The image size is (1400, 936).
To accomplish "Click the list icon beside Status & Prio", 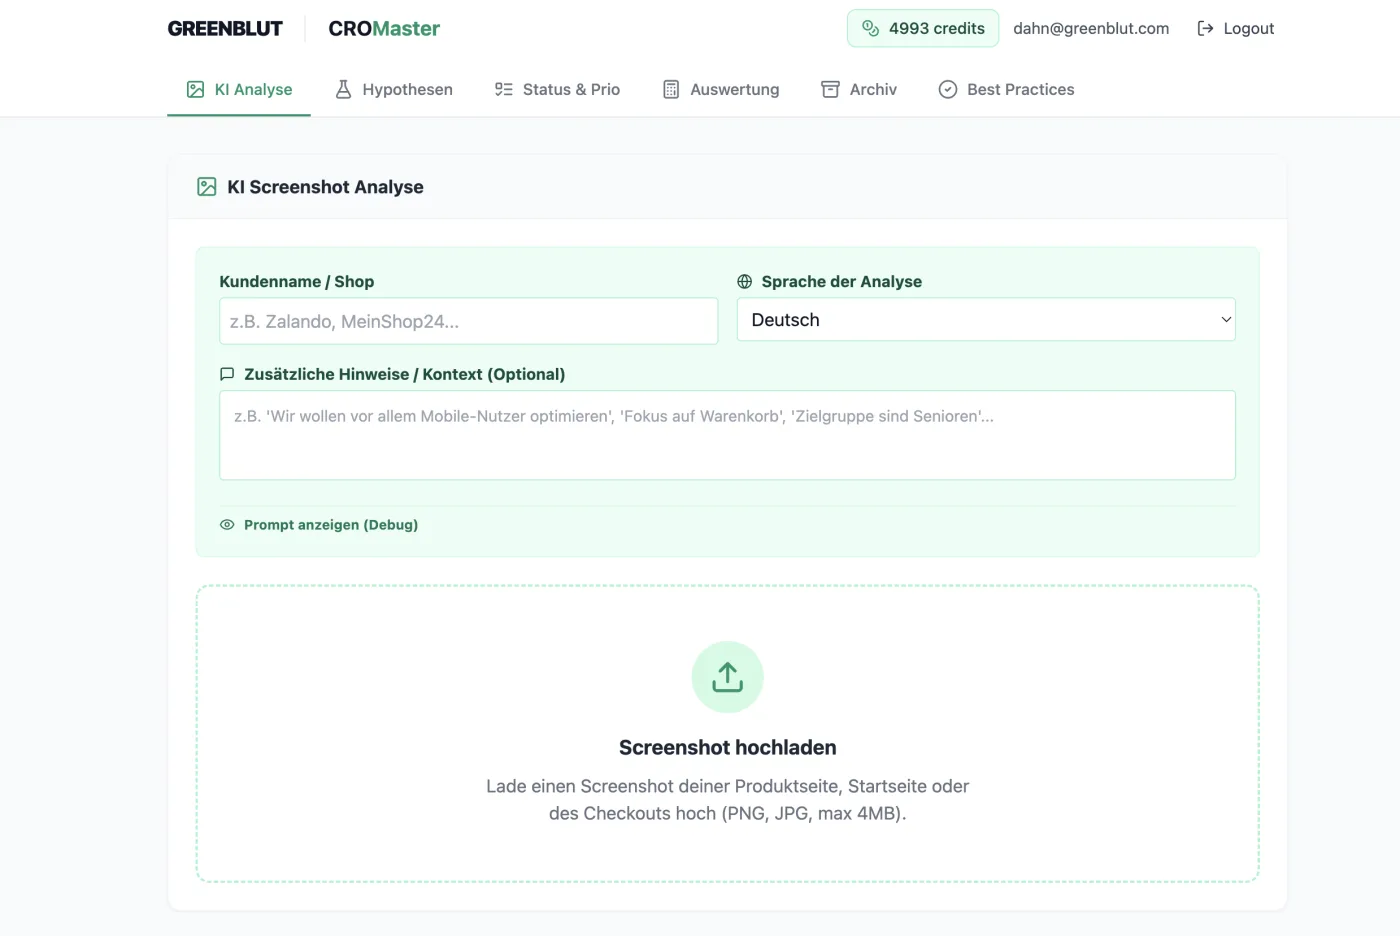I will point(503,89).
